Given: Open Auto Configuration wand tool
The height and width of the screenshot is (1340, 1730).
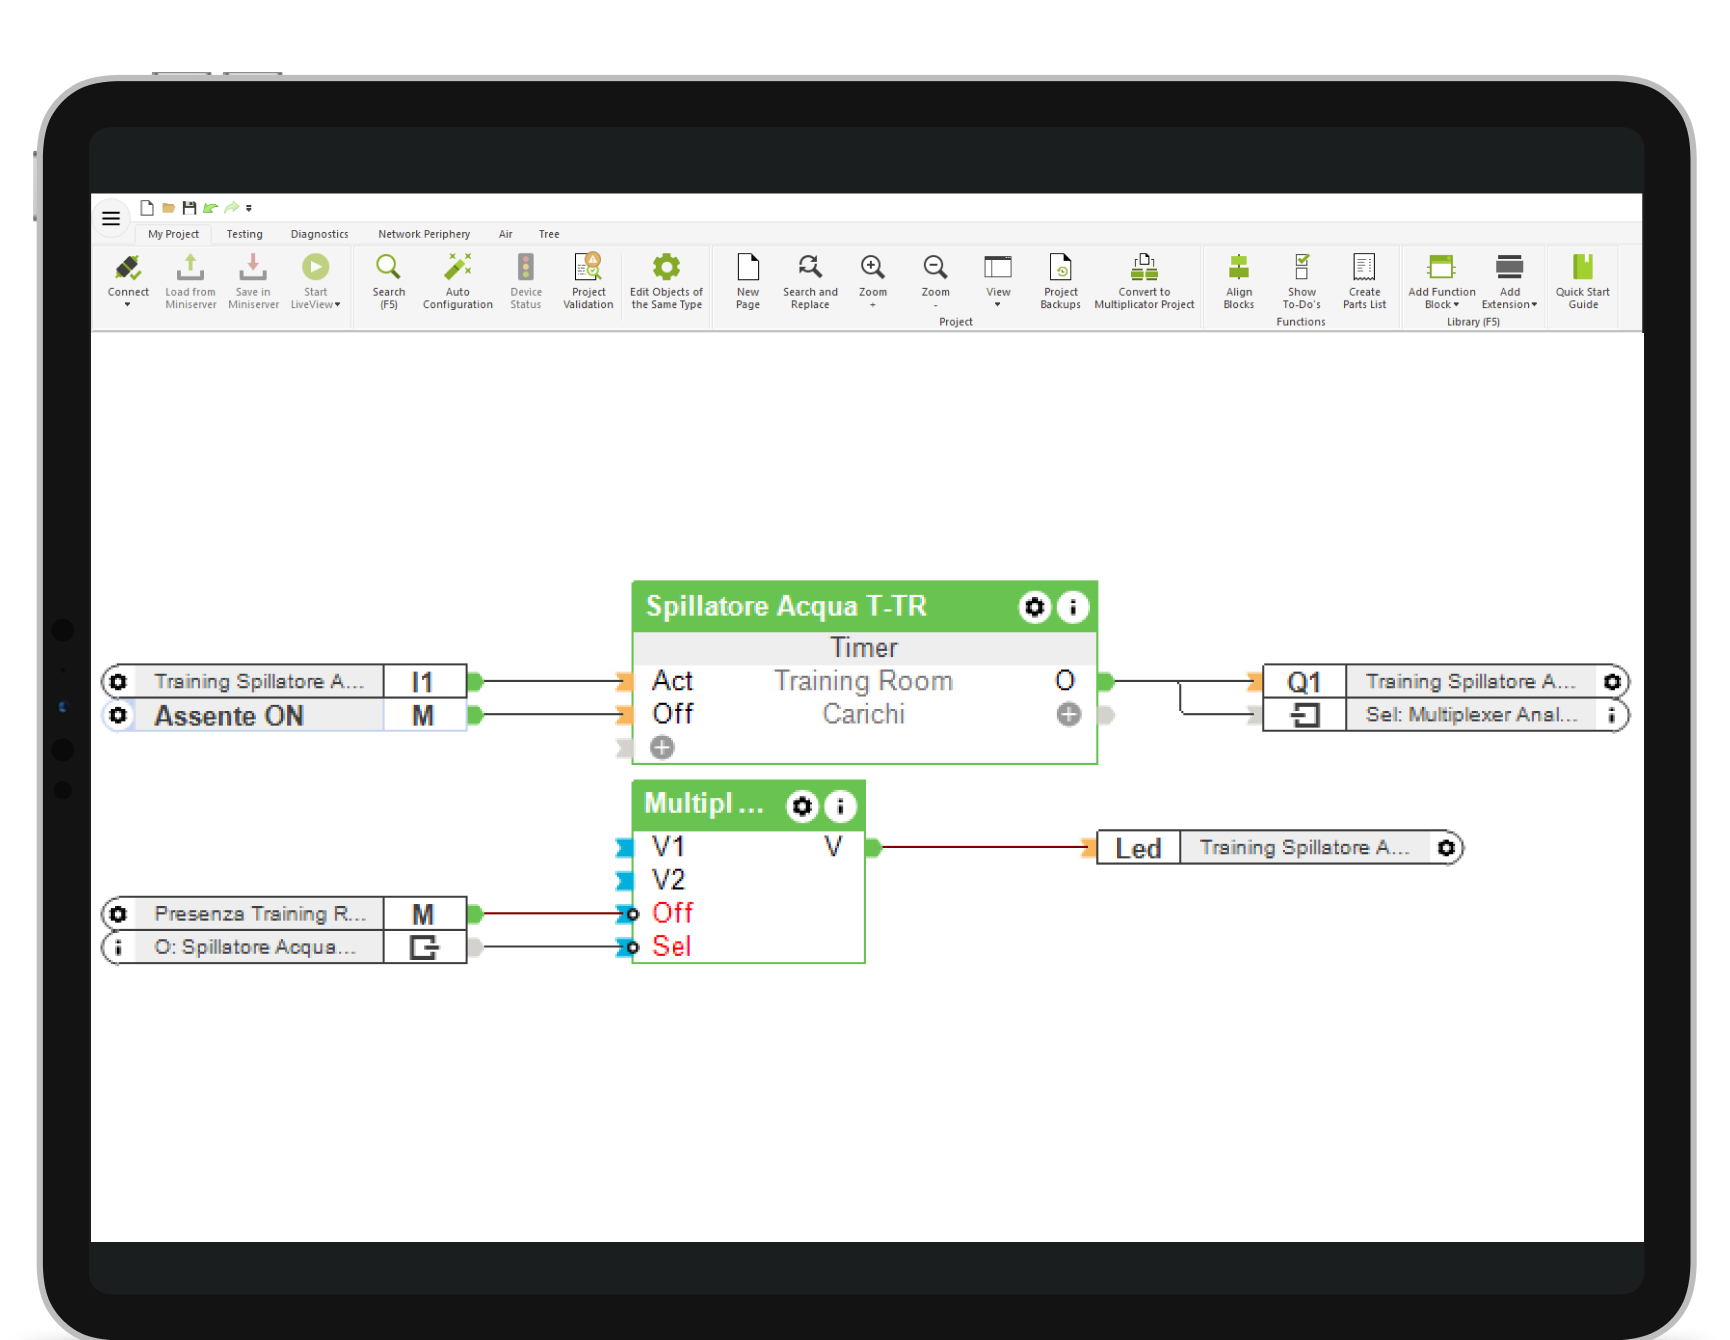Looking at the screenshot, I should [x=457, y=267].
